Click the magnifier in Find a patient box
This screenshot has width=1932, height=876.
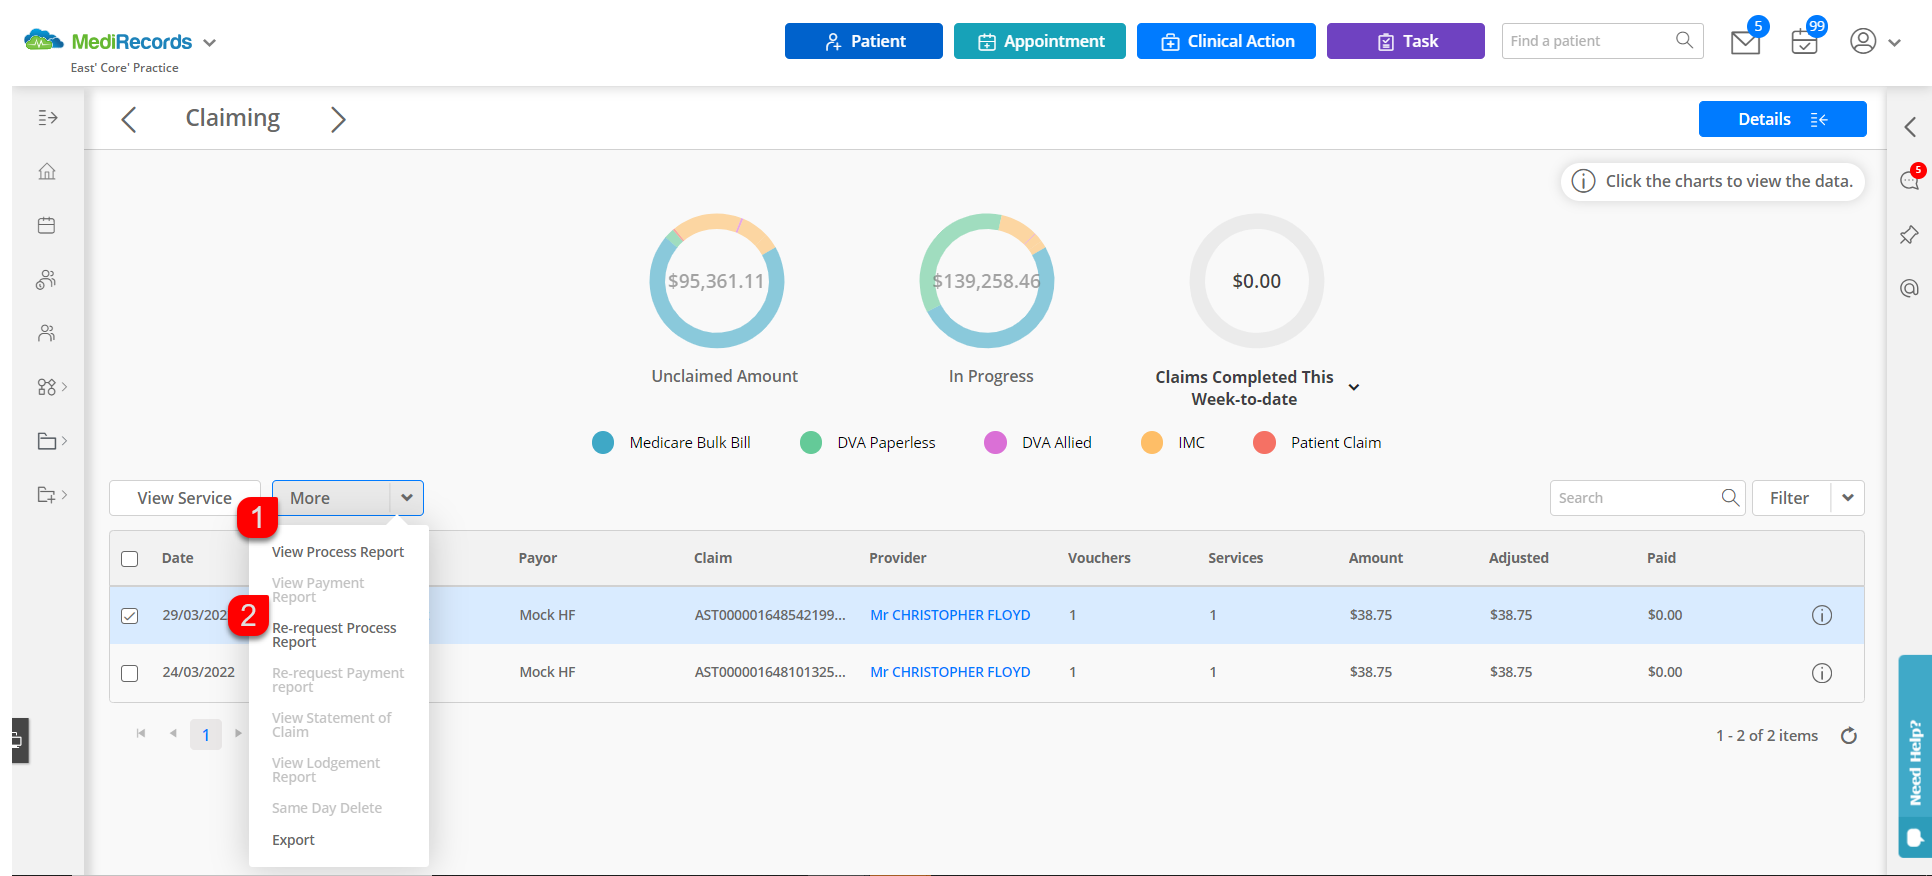coord(1685,40)
